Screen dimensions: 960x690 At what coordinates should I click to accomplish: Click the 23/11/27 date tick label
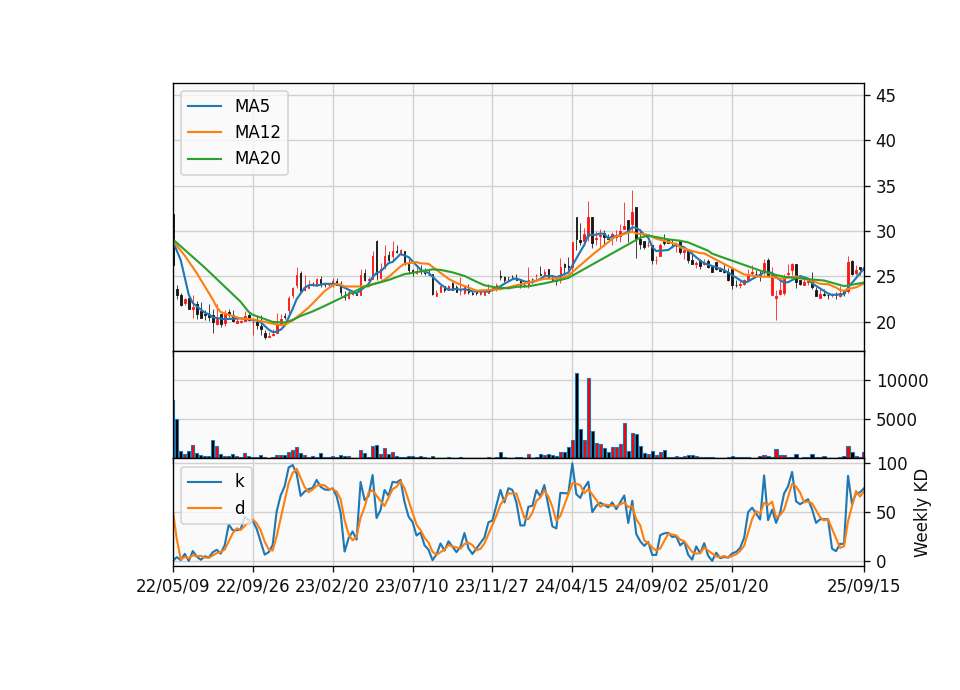point(492,586)
